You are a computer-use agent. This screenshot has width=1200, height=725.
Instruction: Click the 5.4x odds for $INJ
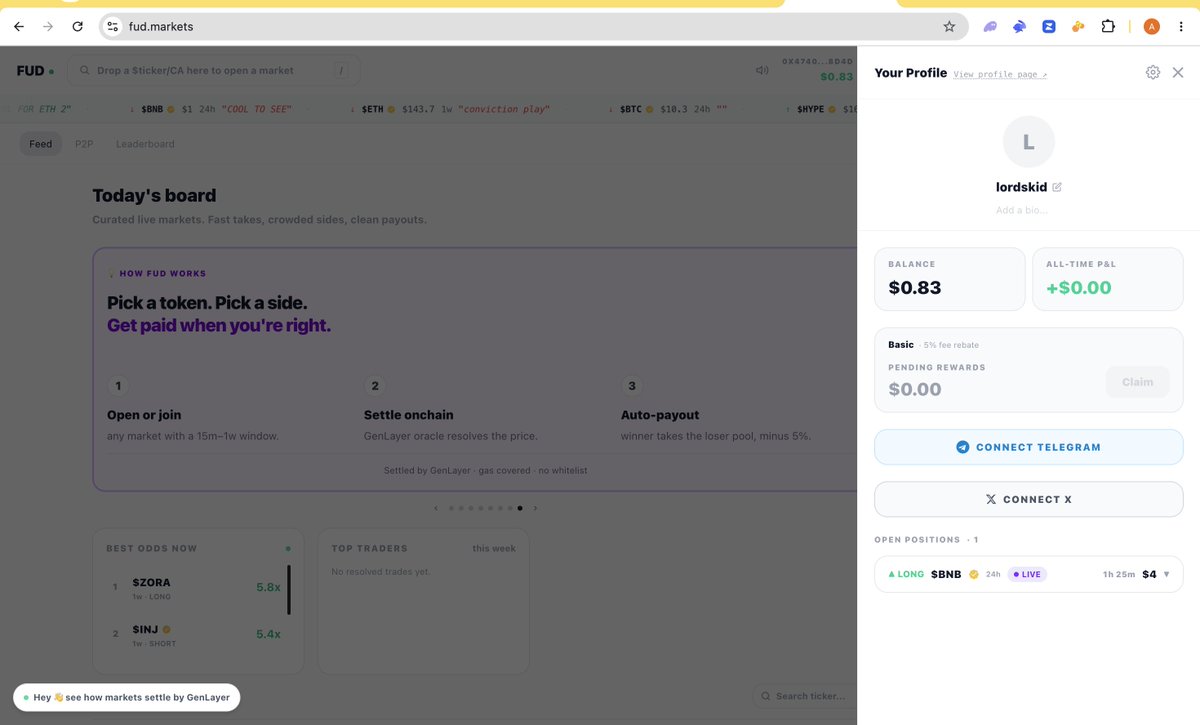268,634
